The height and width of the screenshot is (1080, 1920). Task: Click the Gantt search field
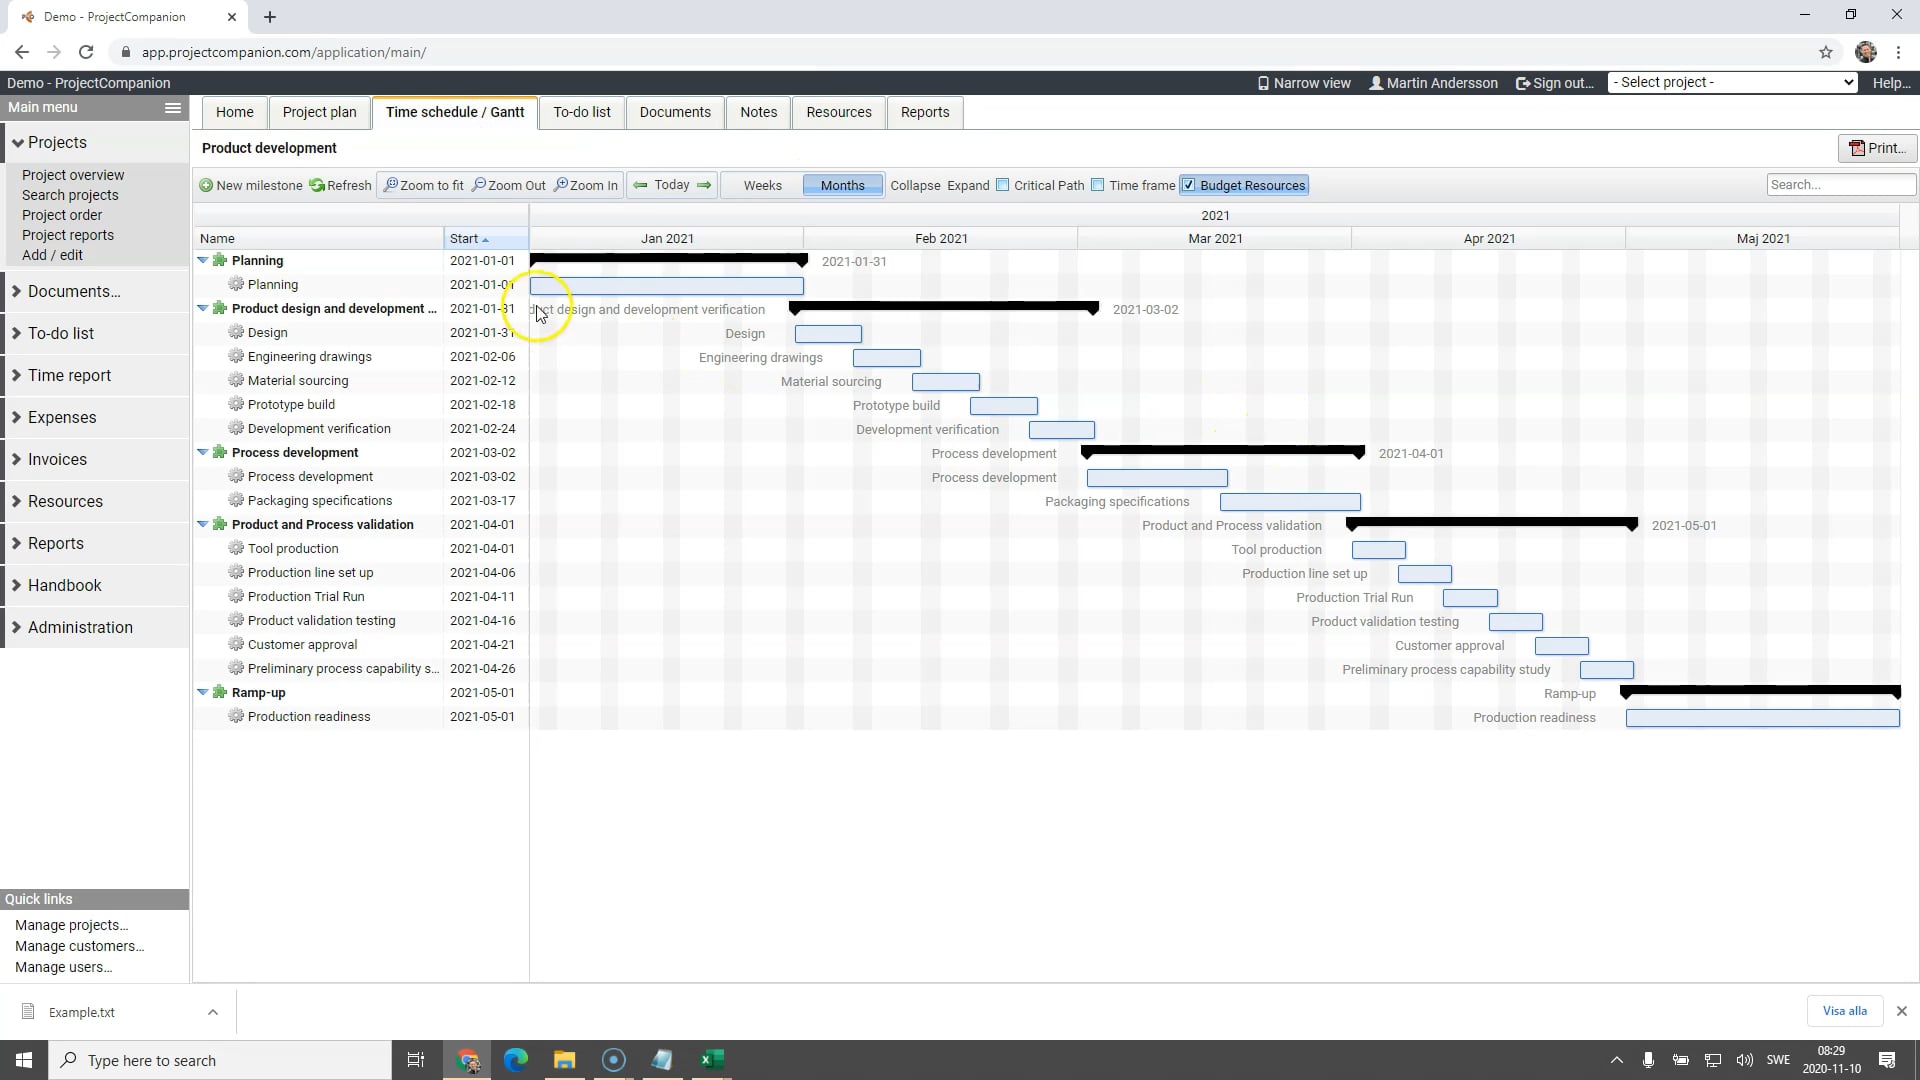(x=1841, y=185)
